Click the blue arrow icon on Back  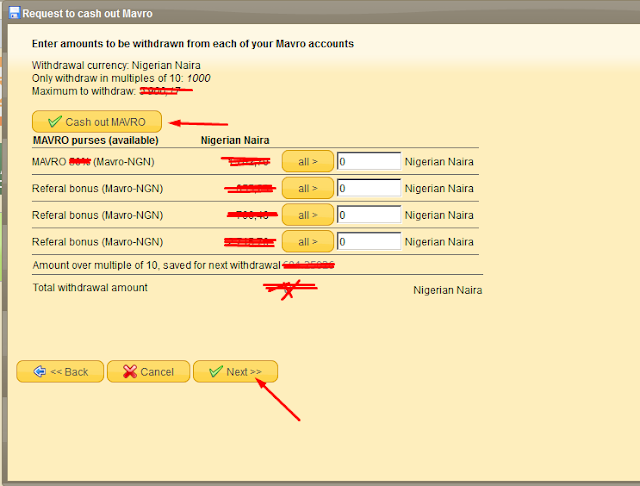click(40, 371)
